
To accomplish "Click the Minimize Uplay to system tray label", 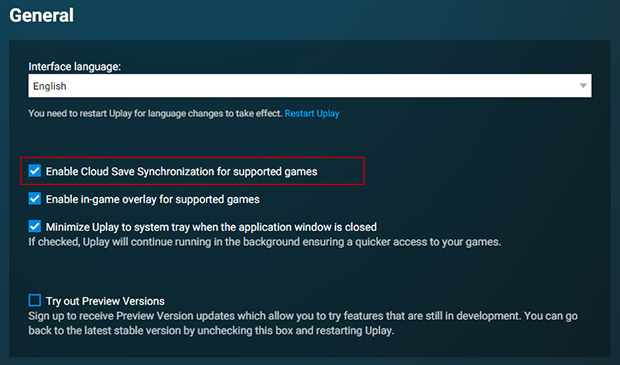I will click(x=211, y=227).
